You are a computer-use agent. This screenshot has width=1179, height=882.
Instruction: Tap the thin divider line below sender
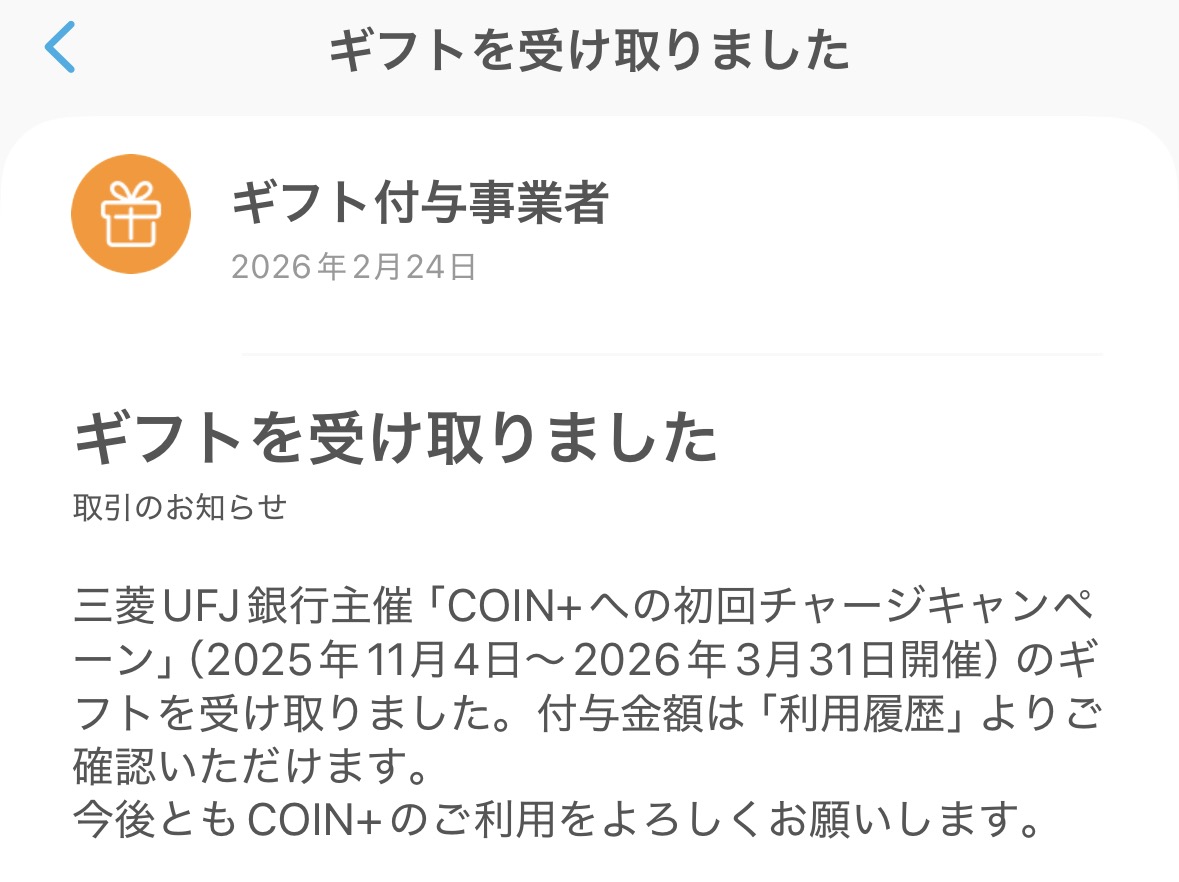click(672, 354)
